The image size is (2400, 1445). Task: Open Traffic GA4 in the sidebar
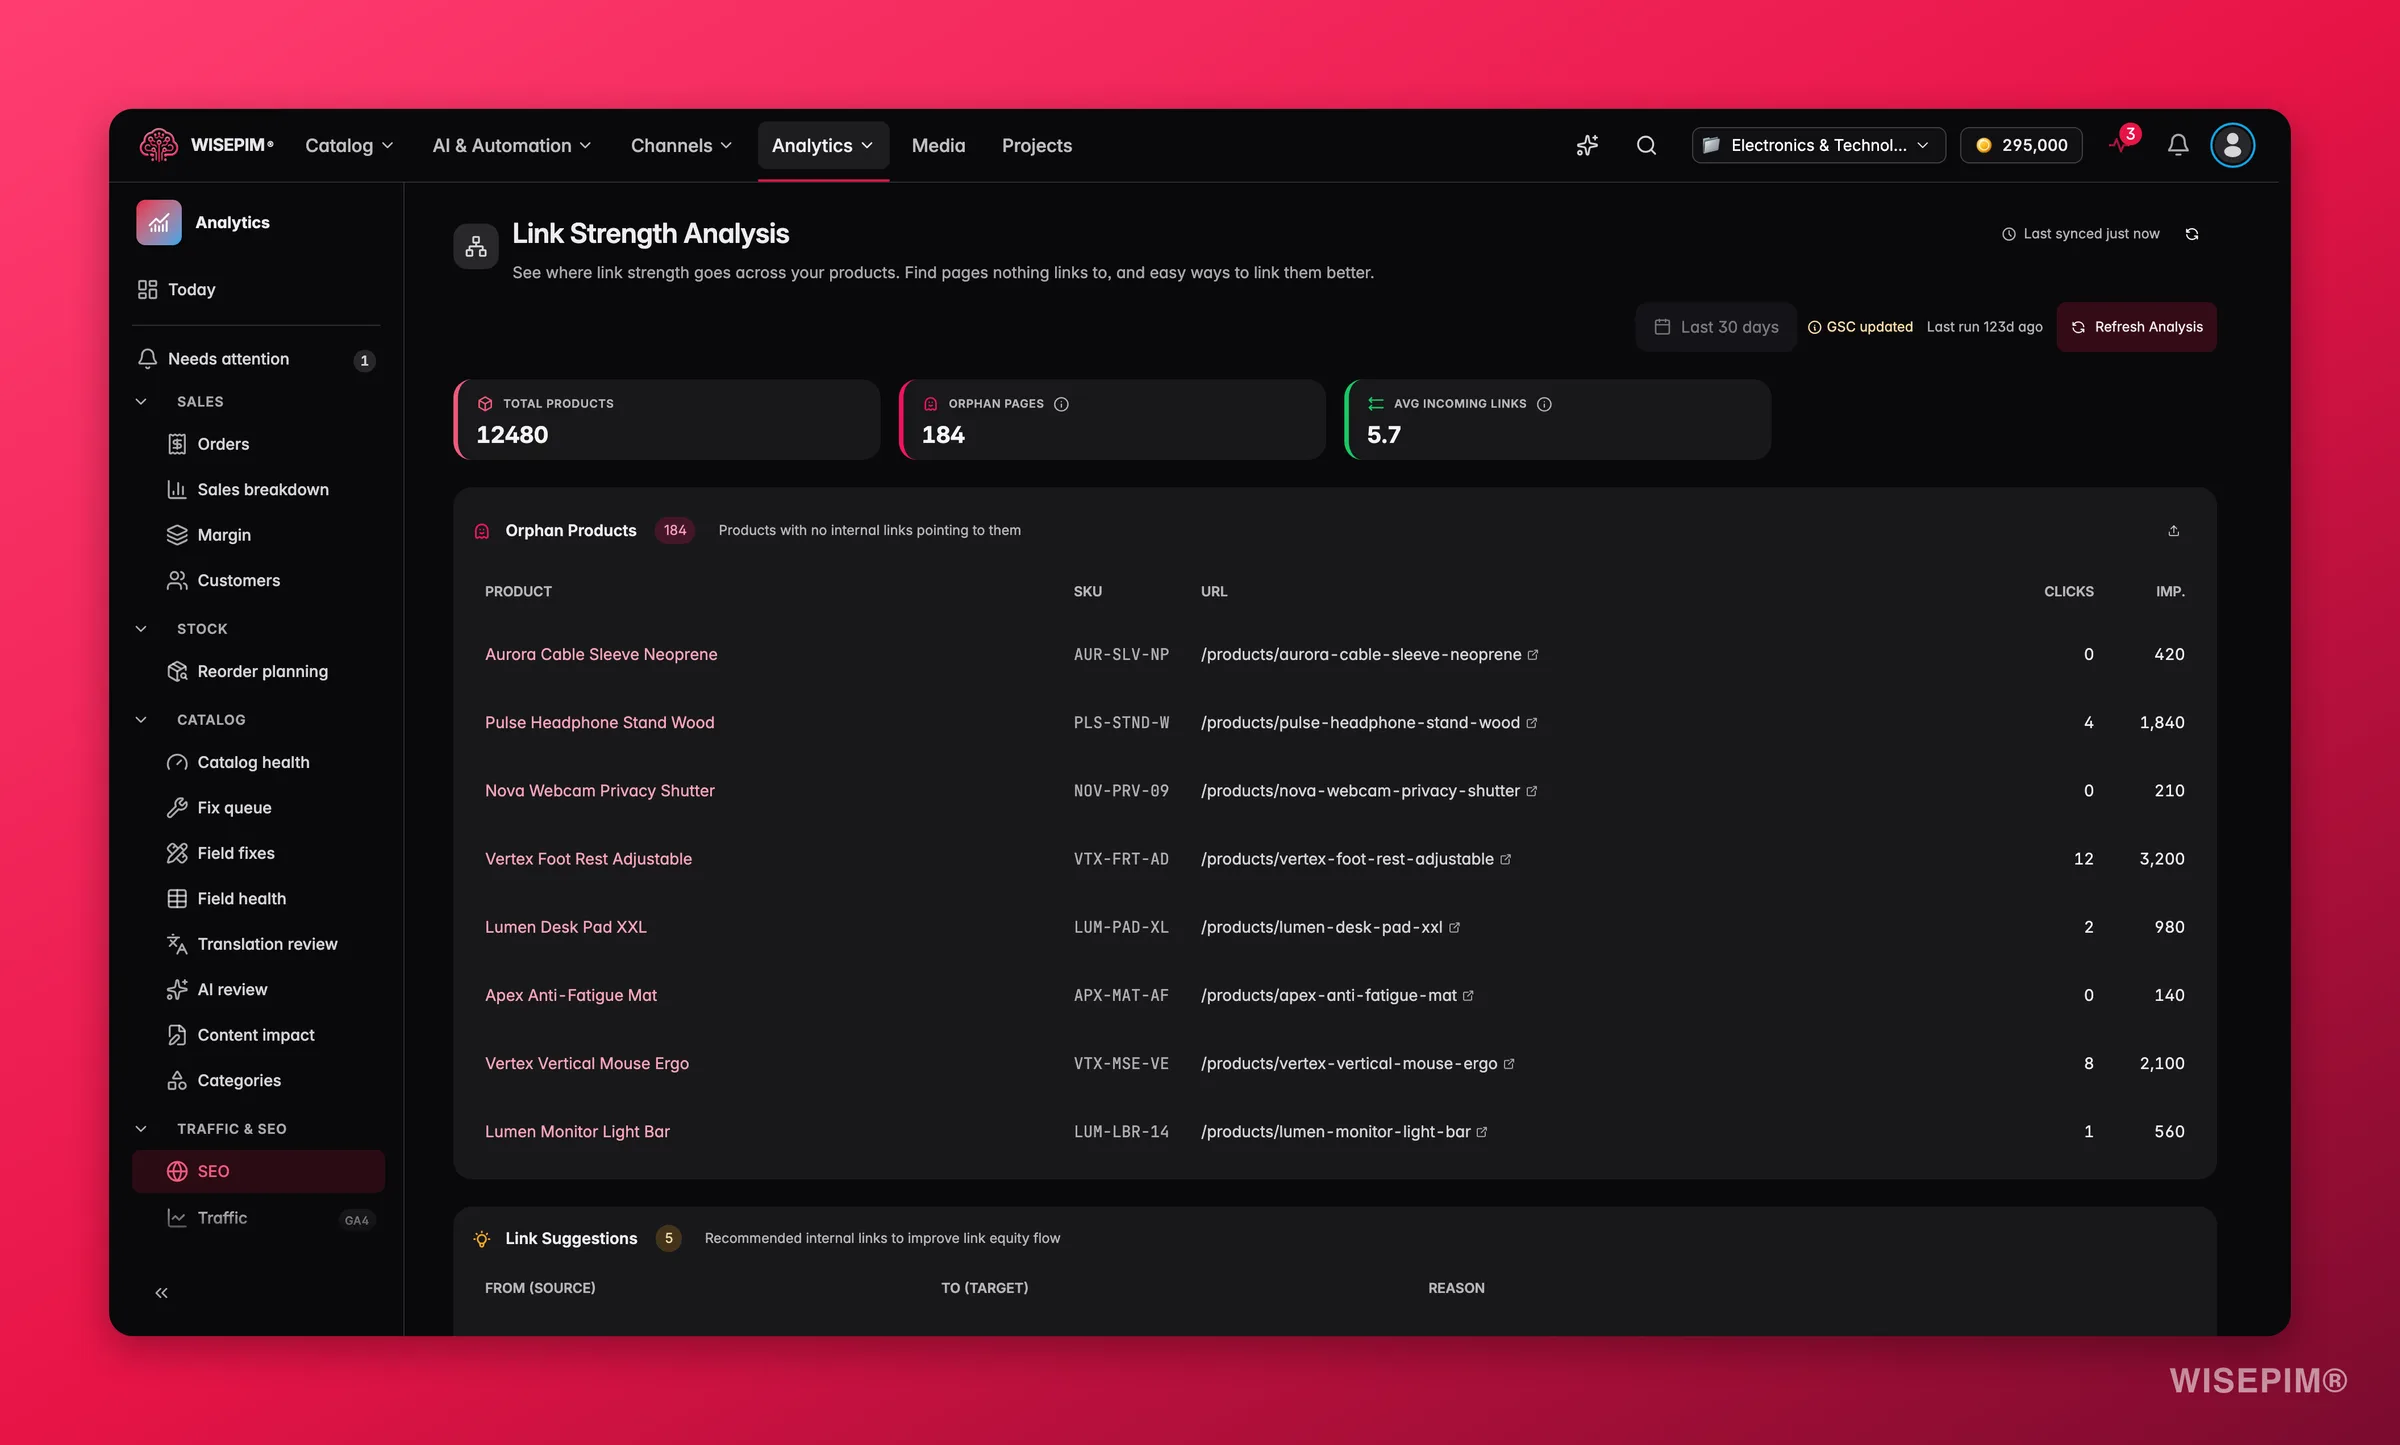pyautogui.click(x=258, y=1218)
